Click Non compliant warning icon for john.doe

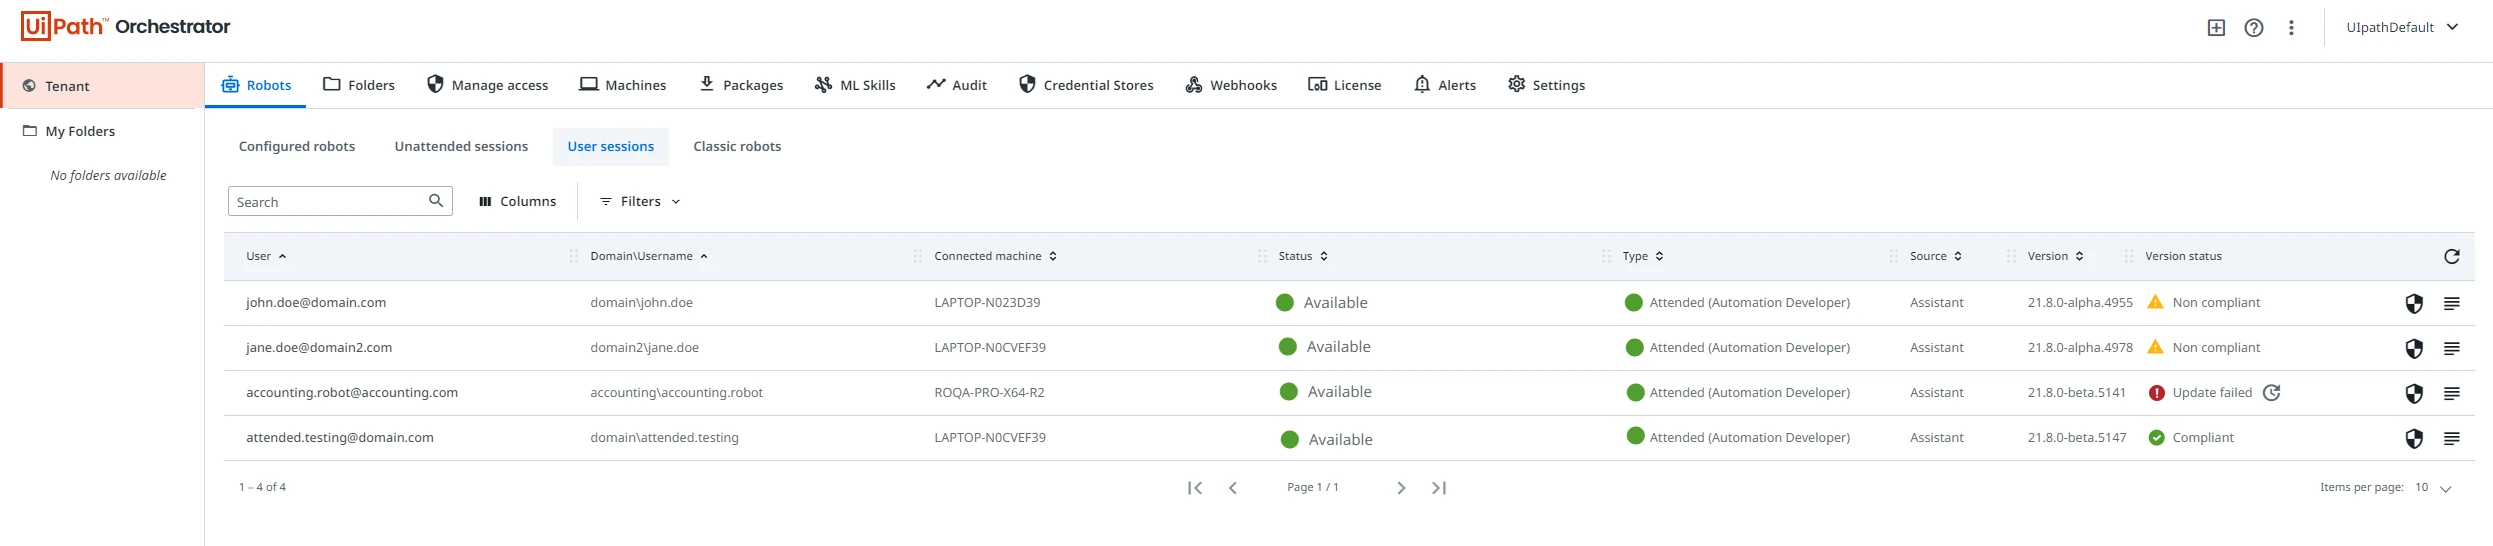pyautogui.click(x=2155, y=302)
